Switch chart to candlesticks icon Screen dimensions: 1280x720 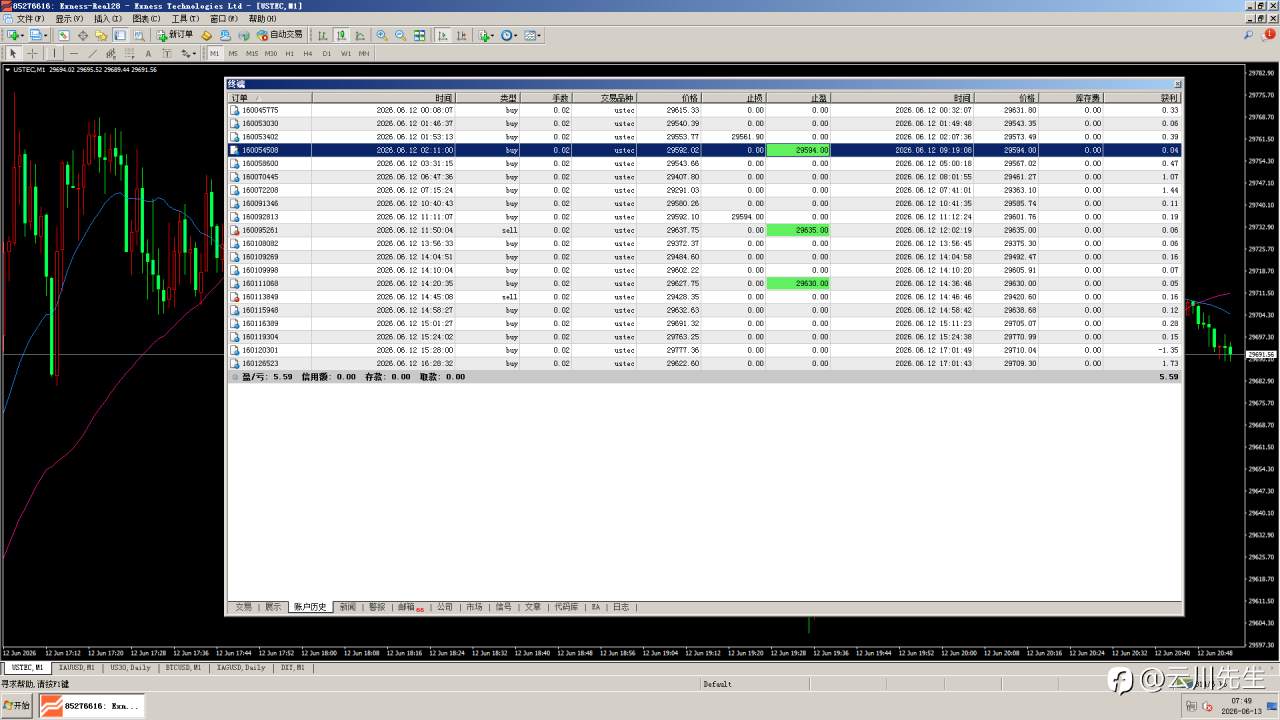coord(341,35)
